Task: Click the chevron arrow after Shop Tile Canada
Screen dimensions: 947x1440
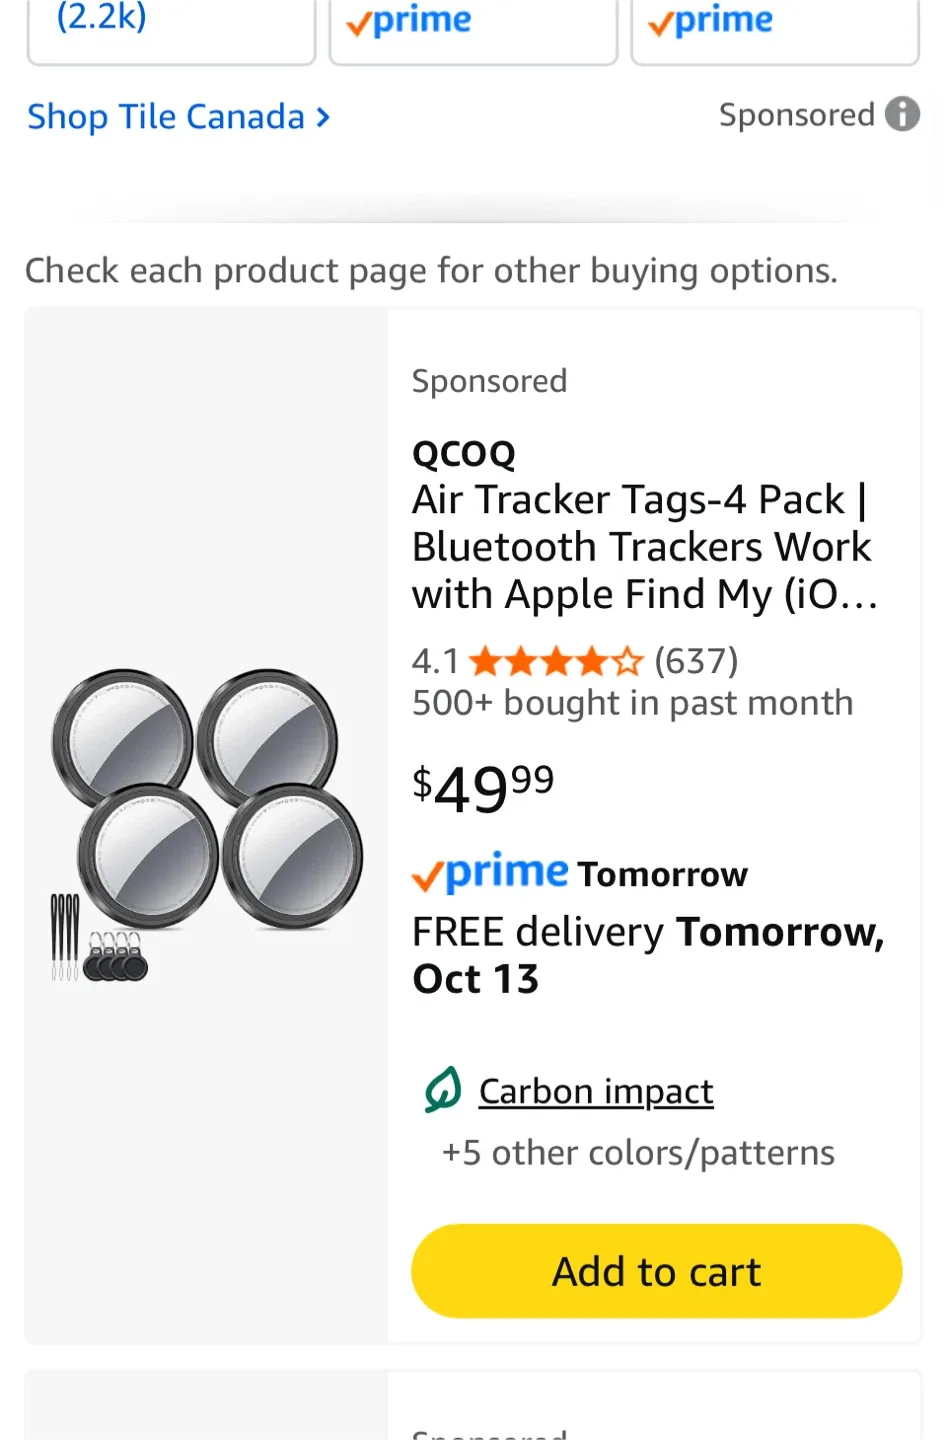Action: pos(323,117)
